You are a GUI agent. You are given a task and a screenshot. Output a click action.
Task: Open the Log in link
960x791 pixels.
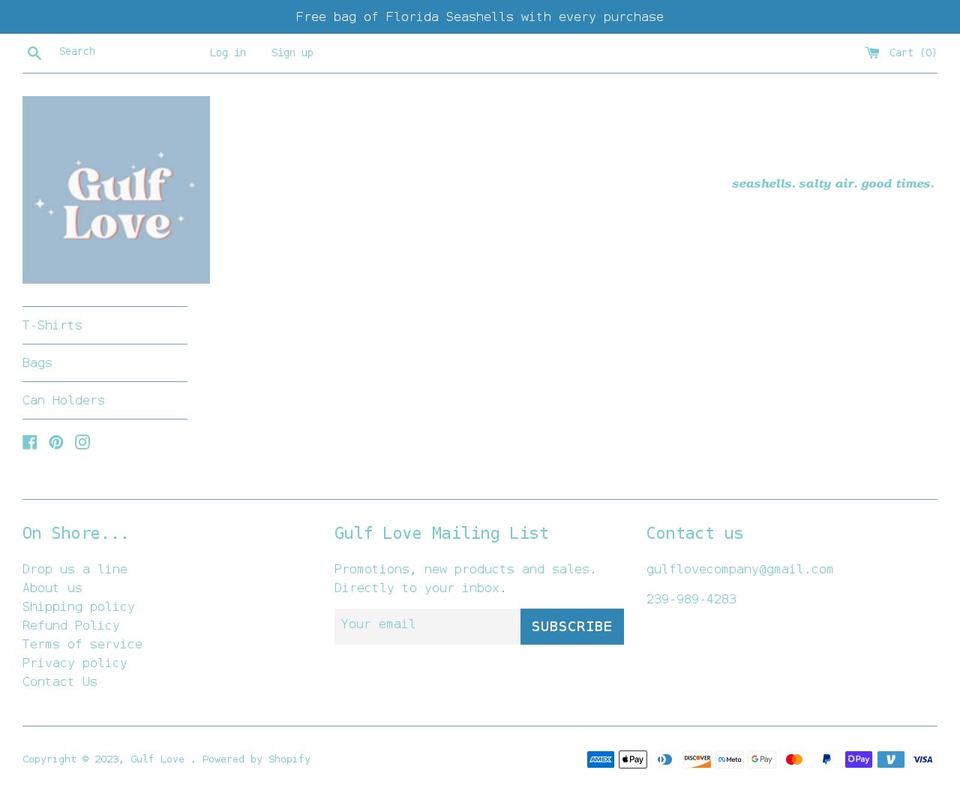227,52
